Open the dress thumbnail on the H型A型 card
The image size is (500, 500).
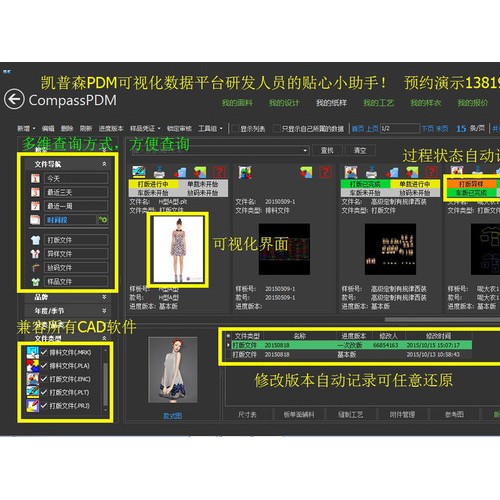click(x=178, y=250)
